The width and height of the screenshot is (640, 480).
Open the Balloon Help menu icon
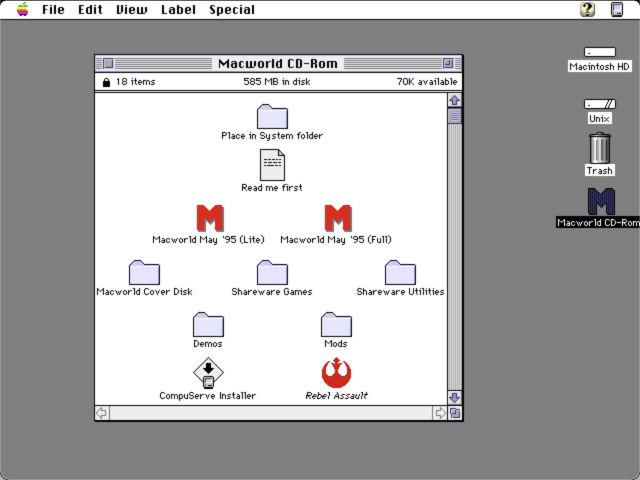coord(587,9)
